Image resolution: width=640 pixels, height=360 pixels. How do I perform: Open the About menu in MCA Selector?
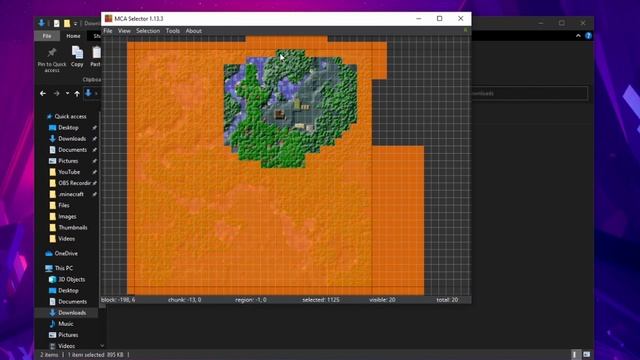pos(193,31)
